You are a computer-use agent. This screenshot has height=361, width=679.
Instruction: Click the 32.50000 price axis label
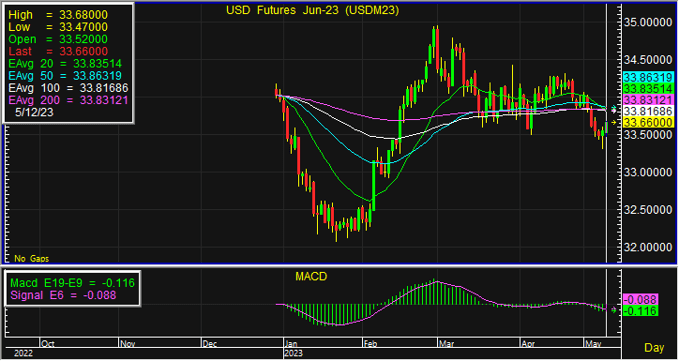click(x=649, y=210)
